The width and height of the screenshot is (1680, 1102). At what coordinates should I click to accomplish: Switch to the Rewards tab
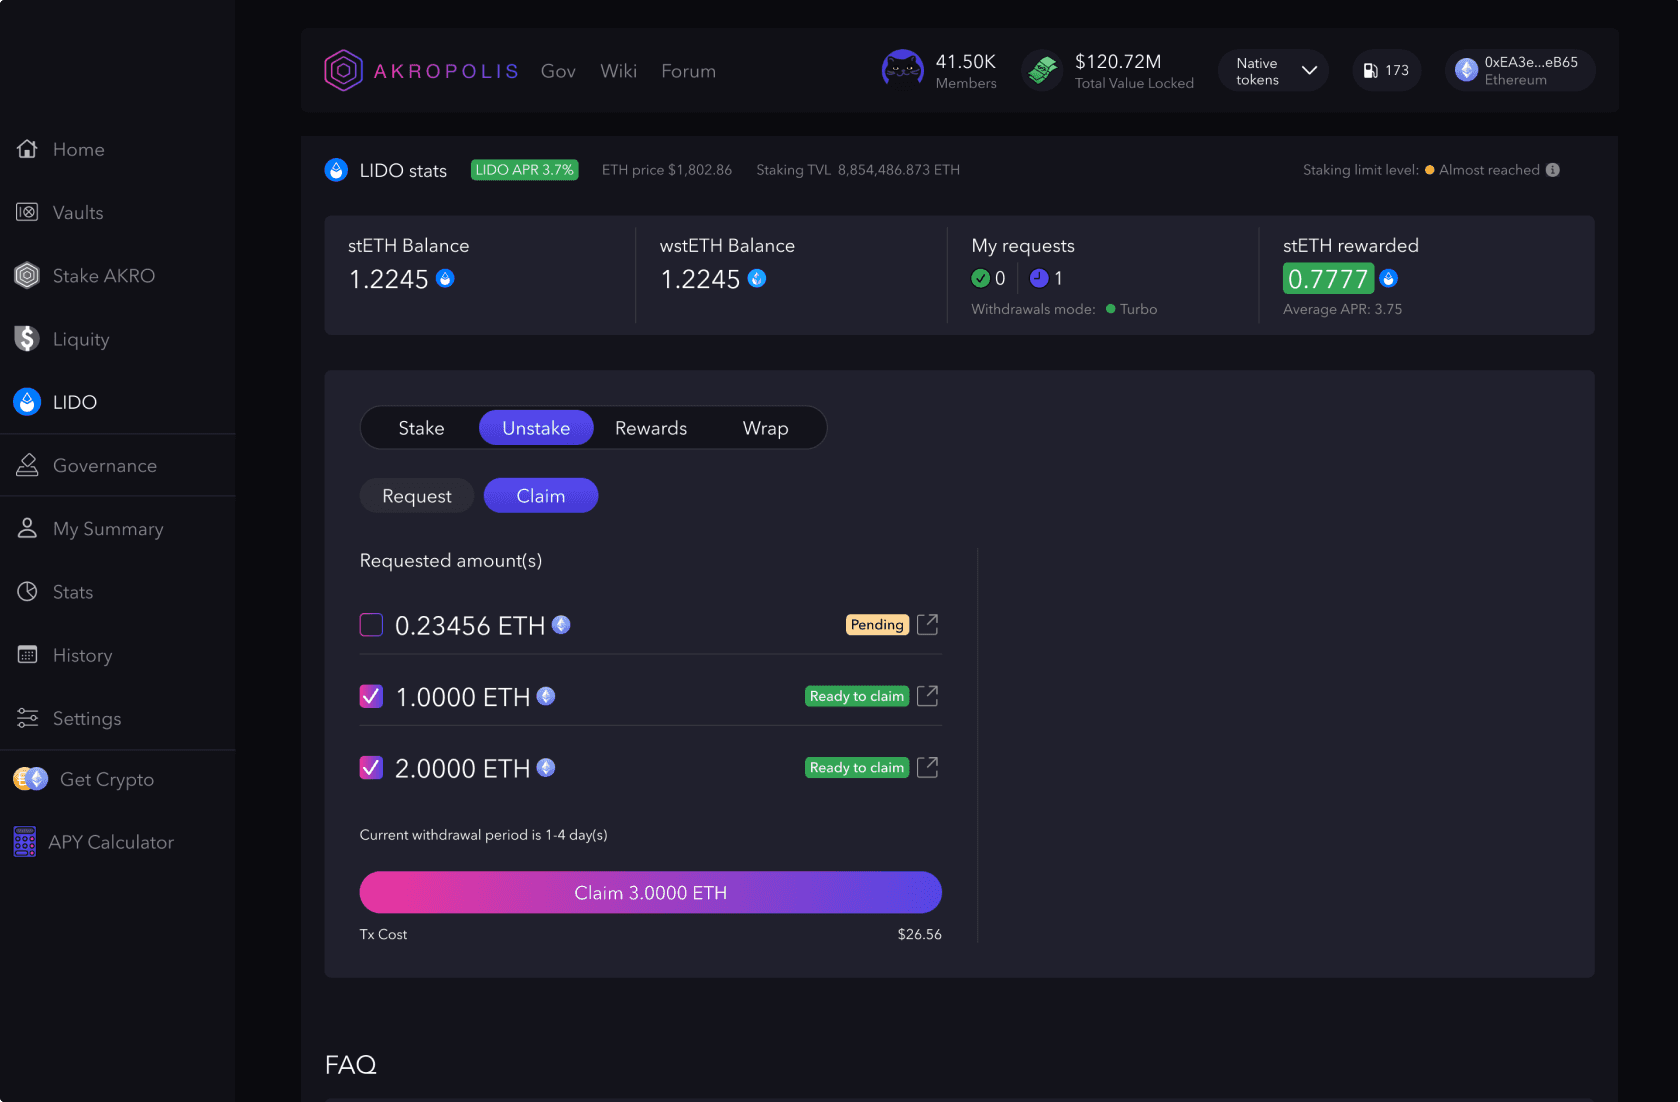pyautogui.click(x=651, y=428)
